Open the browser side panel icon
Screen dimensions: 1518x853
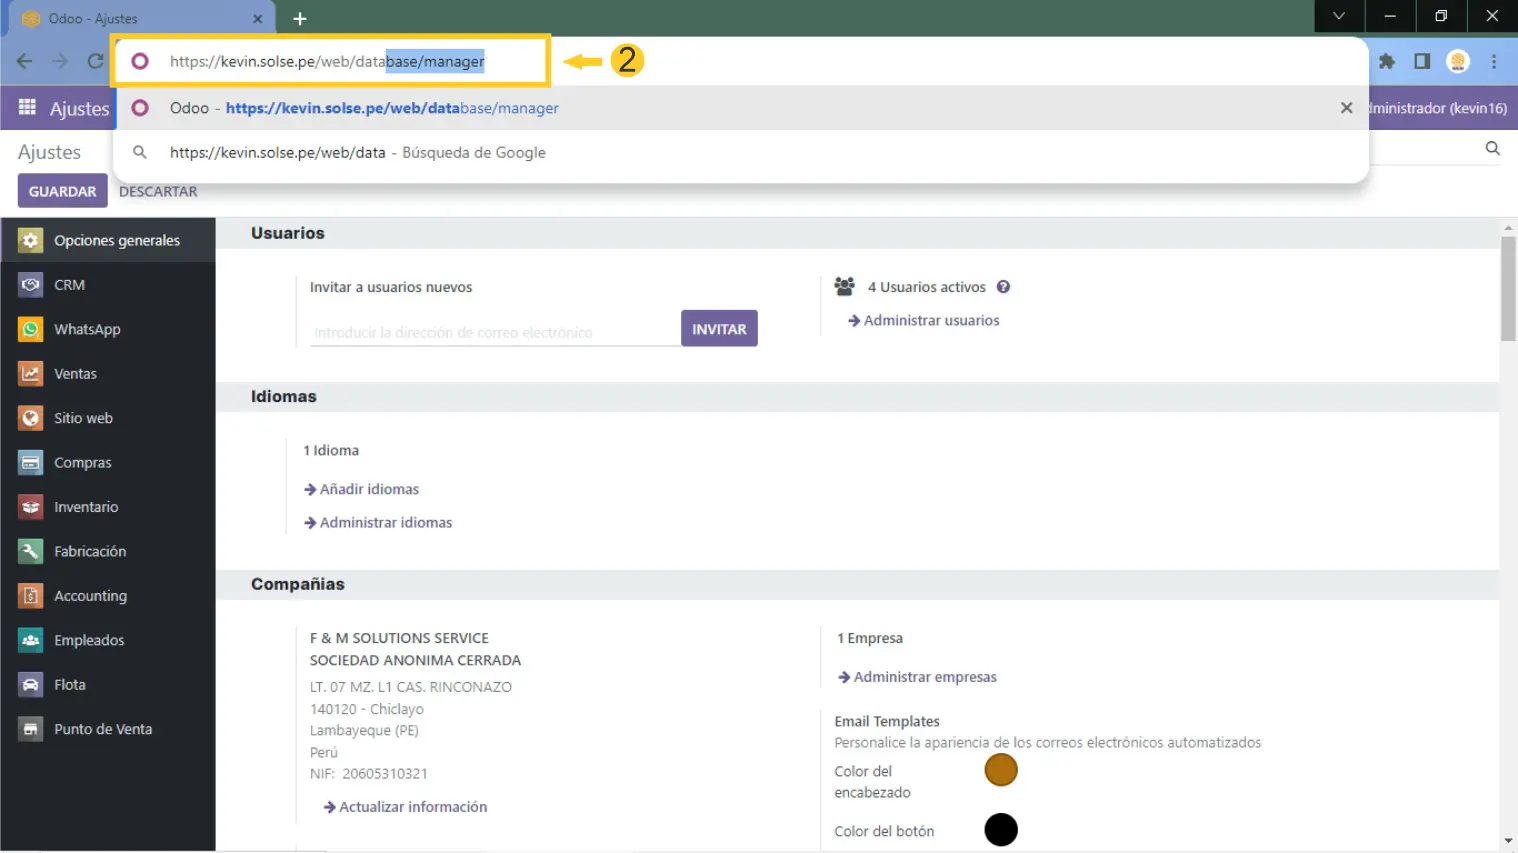click(1422, 61)
